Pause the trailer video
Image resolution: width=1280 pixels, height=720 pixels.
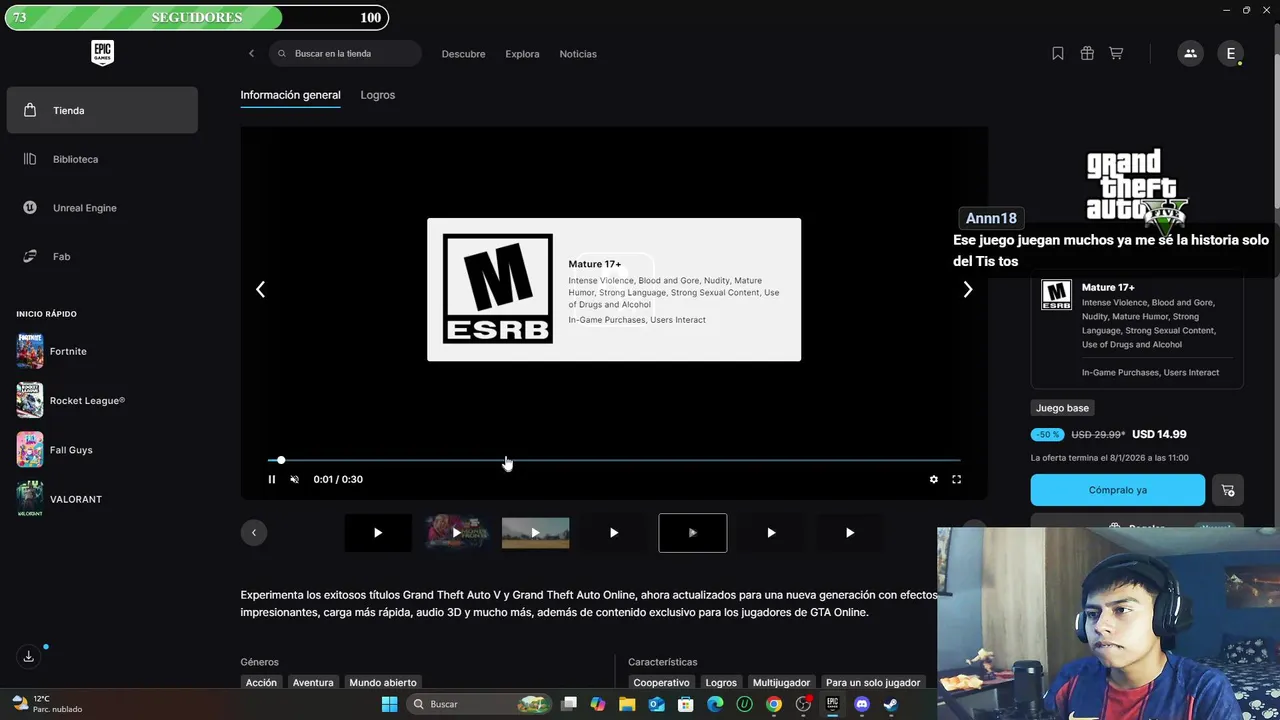271,479
